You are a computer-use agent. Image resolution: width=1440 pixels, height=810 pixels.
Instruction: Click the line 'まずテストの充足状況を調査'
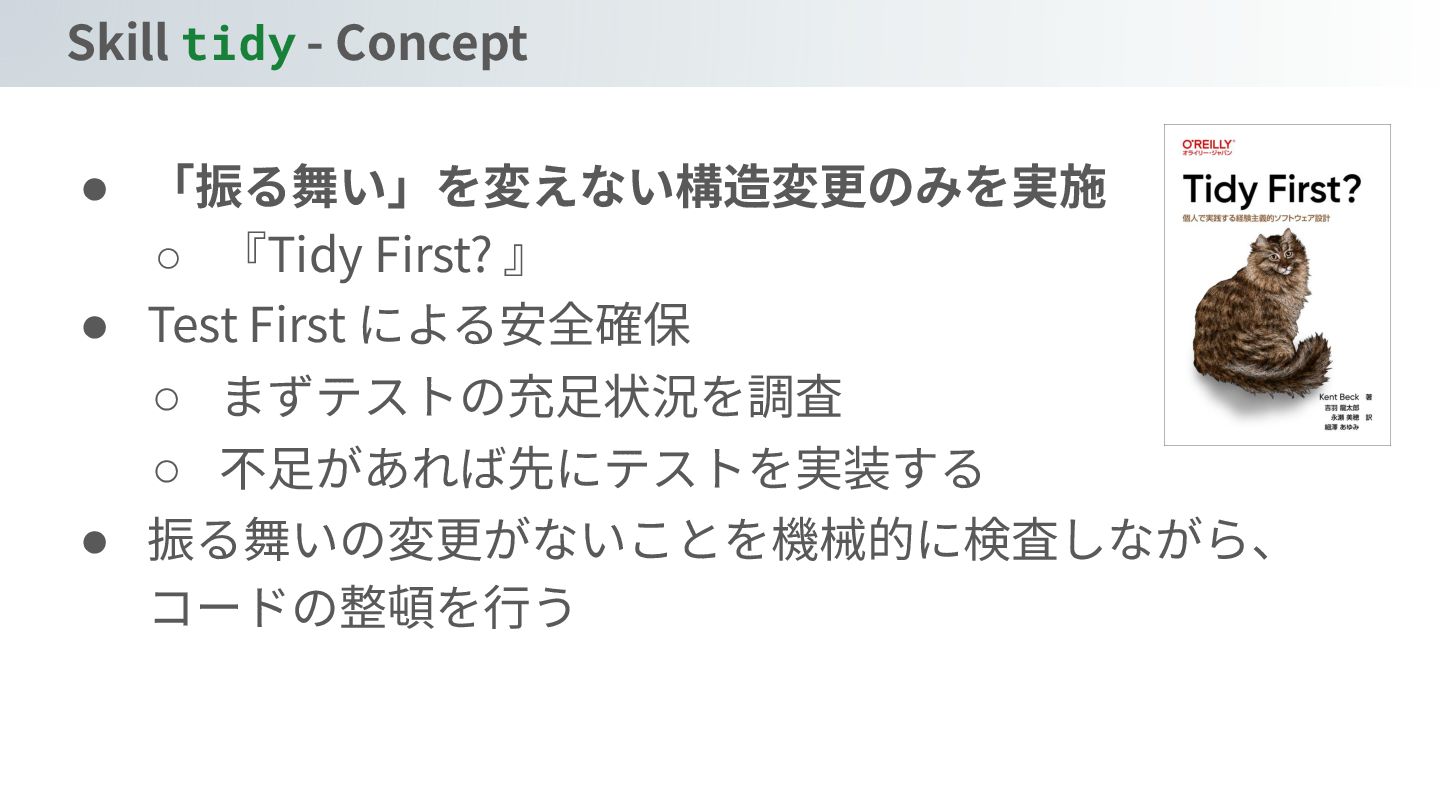[531, 396]
